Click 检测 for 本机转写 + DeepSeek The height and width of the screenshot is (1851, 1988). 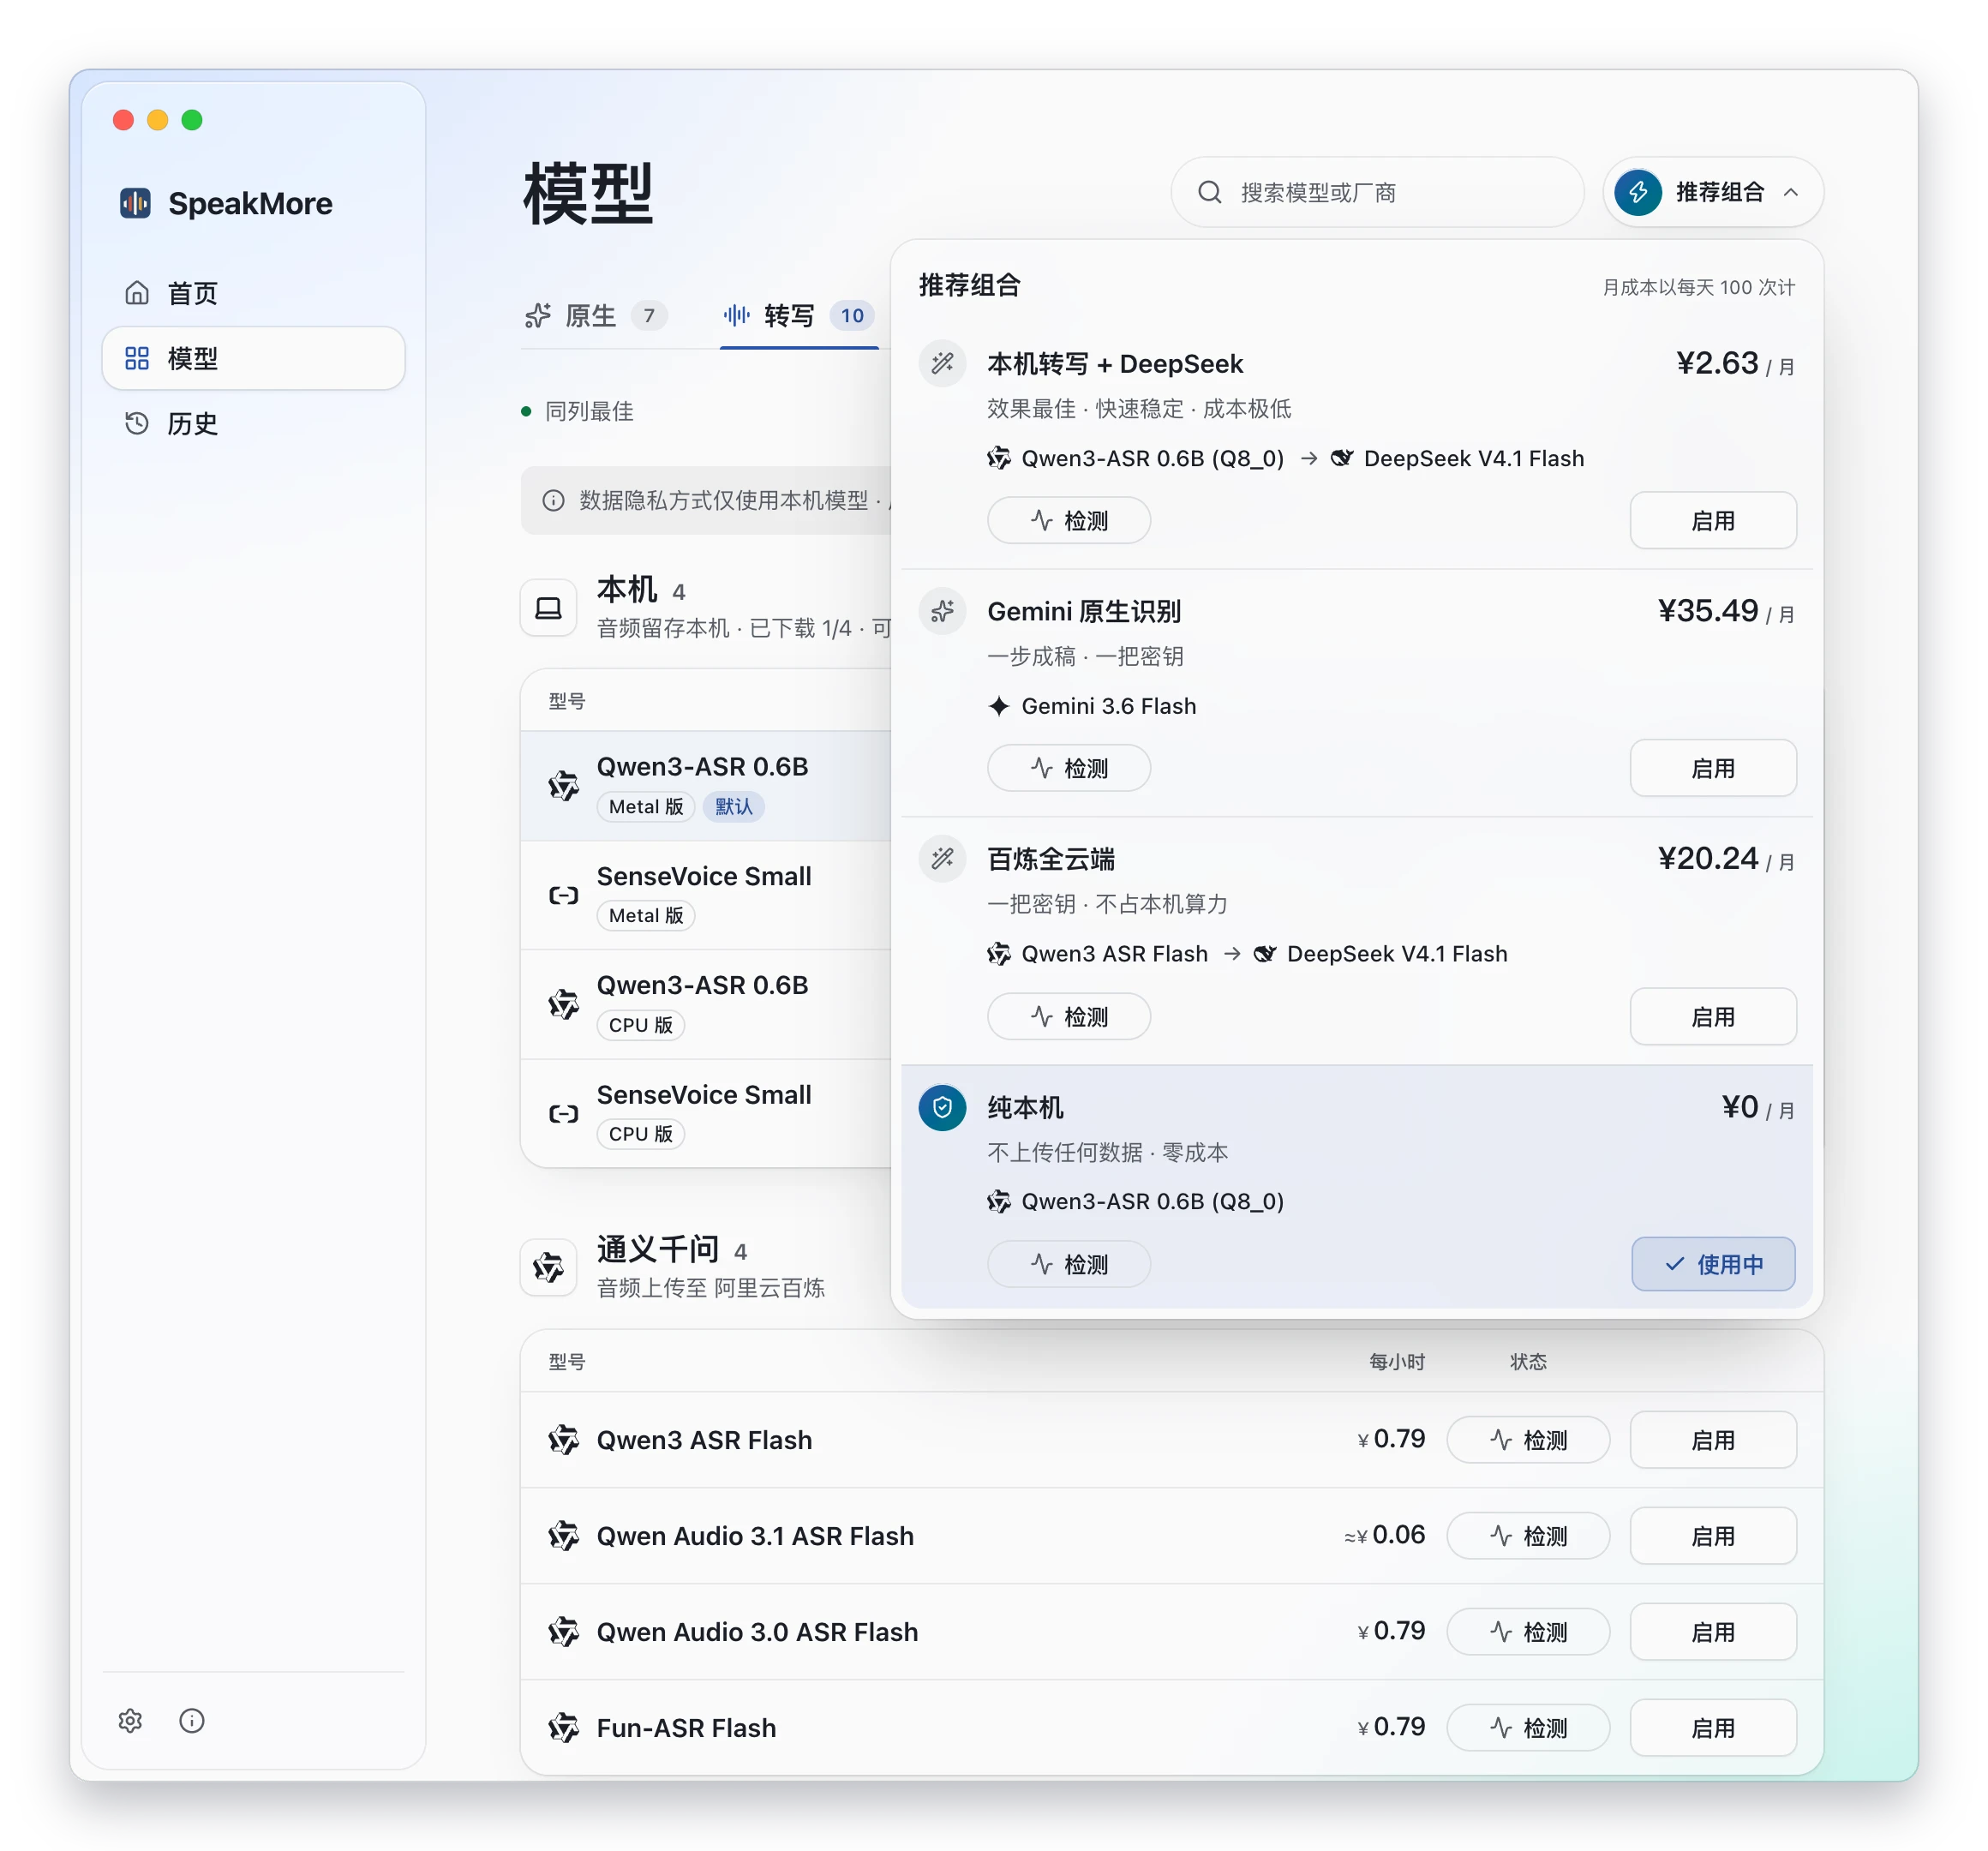click(1069, 520)
